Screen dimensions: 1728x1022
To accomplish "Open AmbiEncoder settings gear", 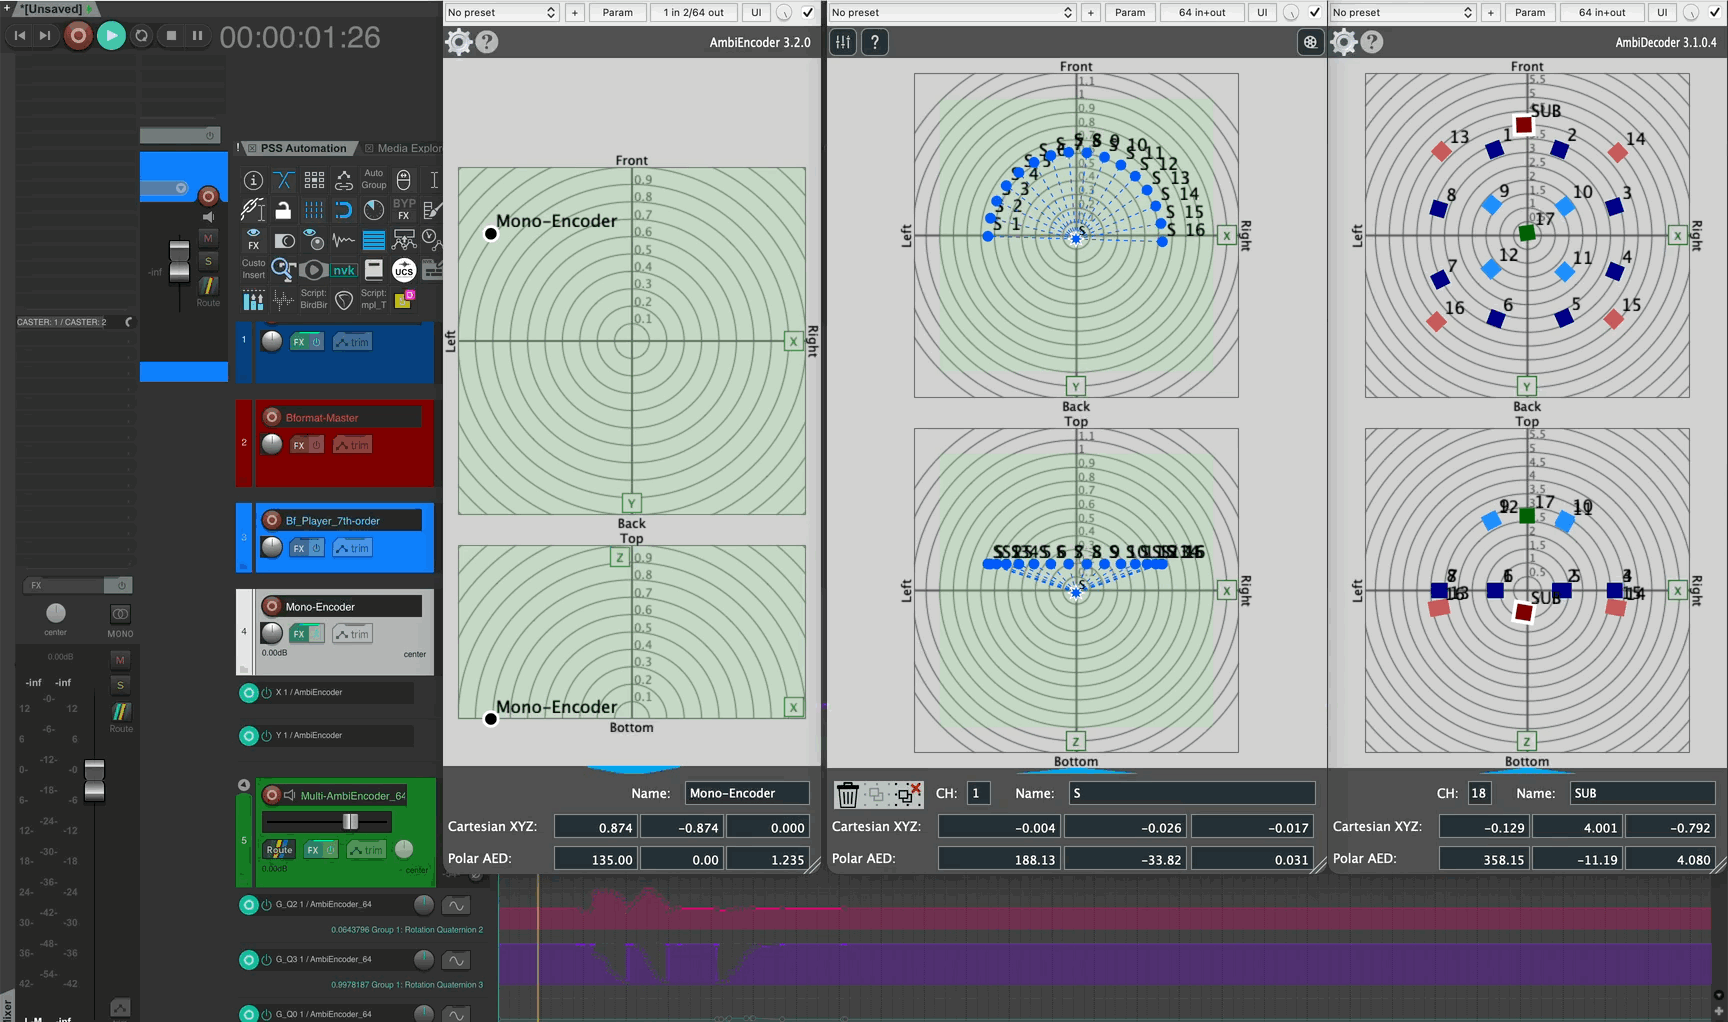I will point(458,42).
